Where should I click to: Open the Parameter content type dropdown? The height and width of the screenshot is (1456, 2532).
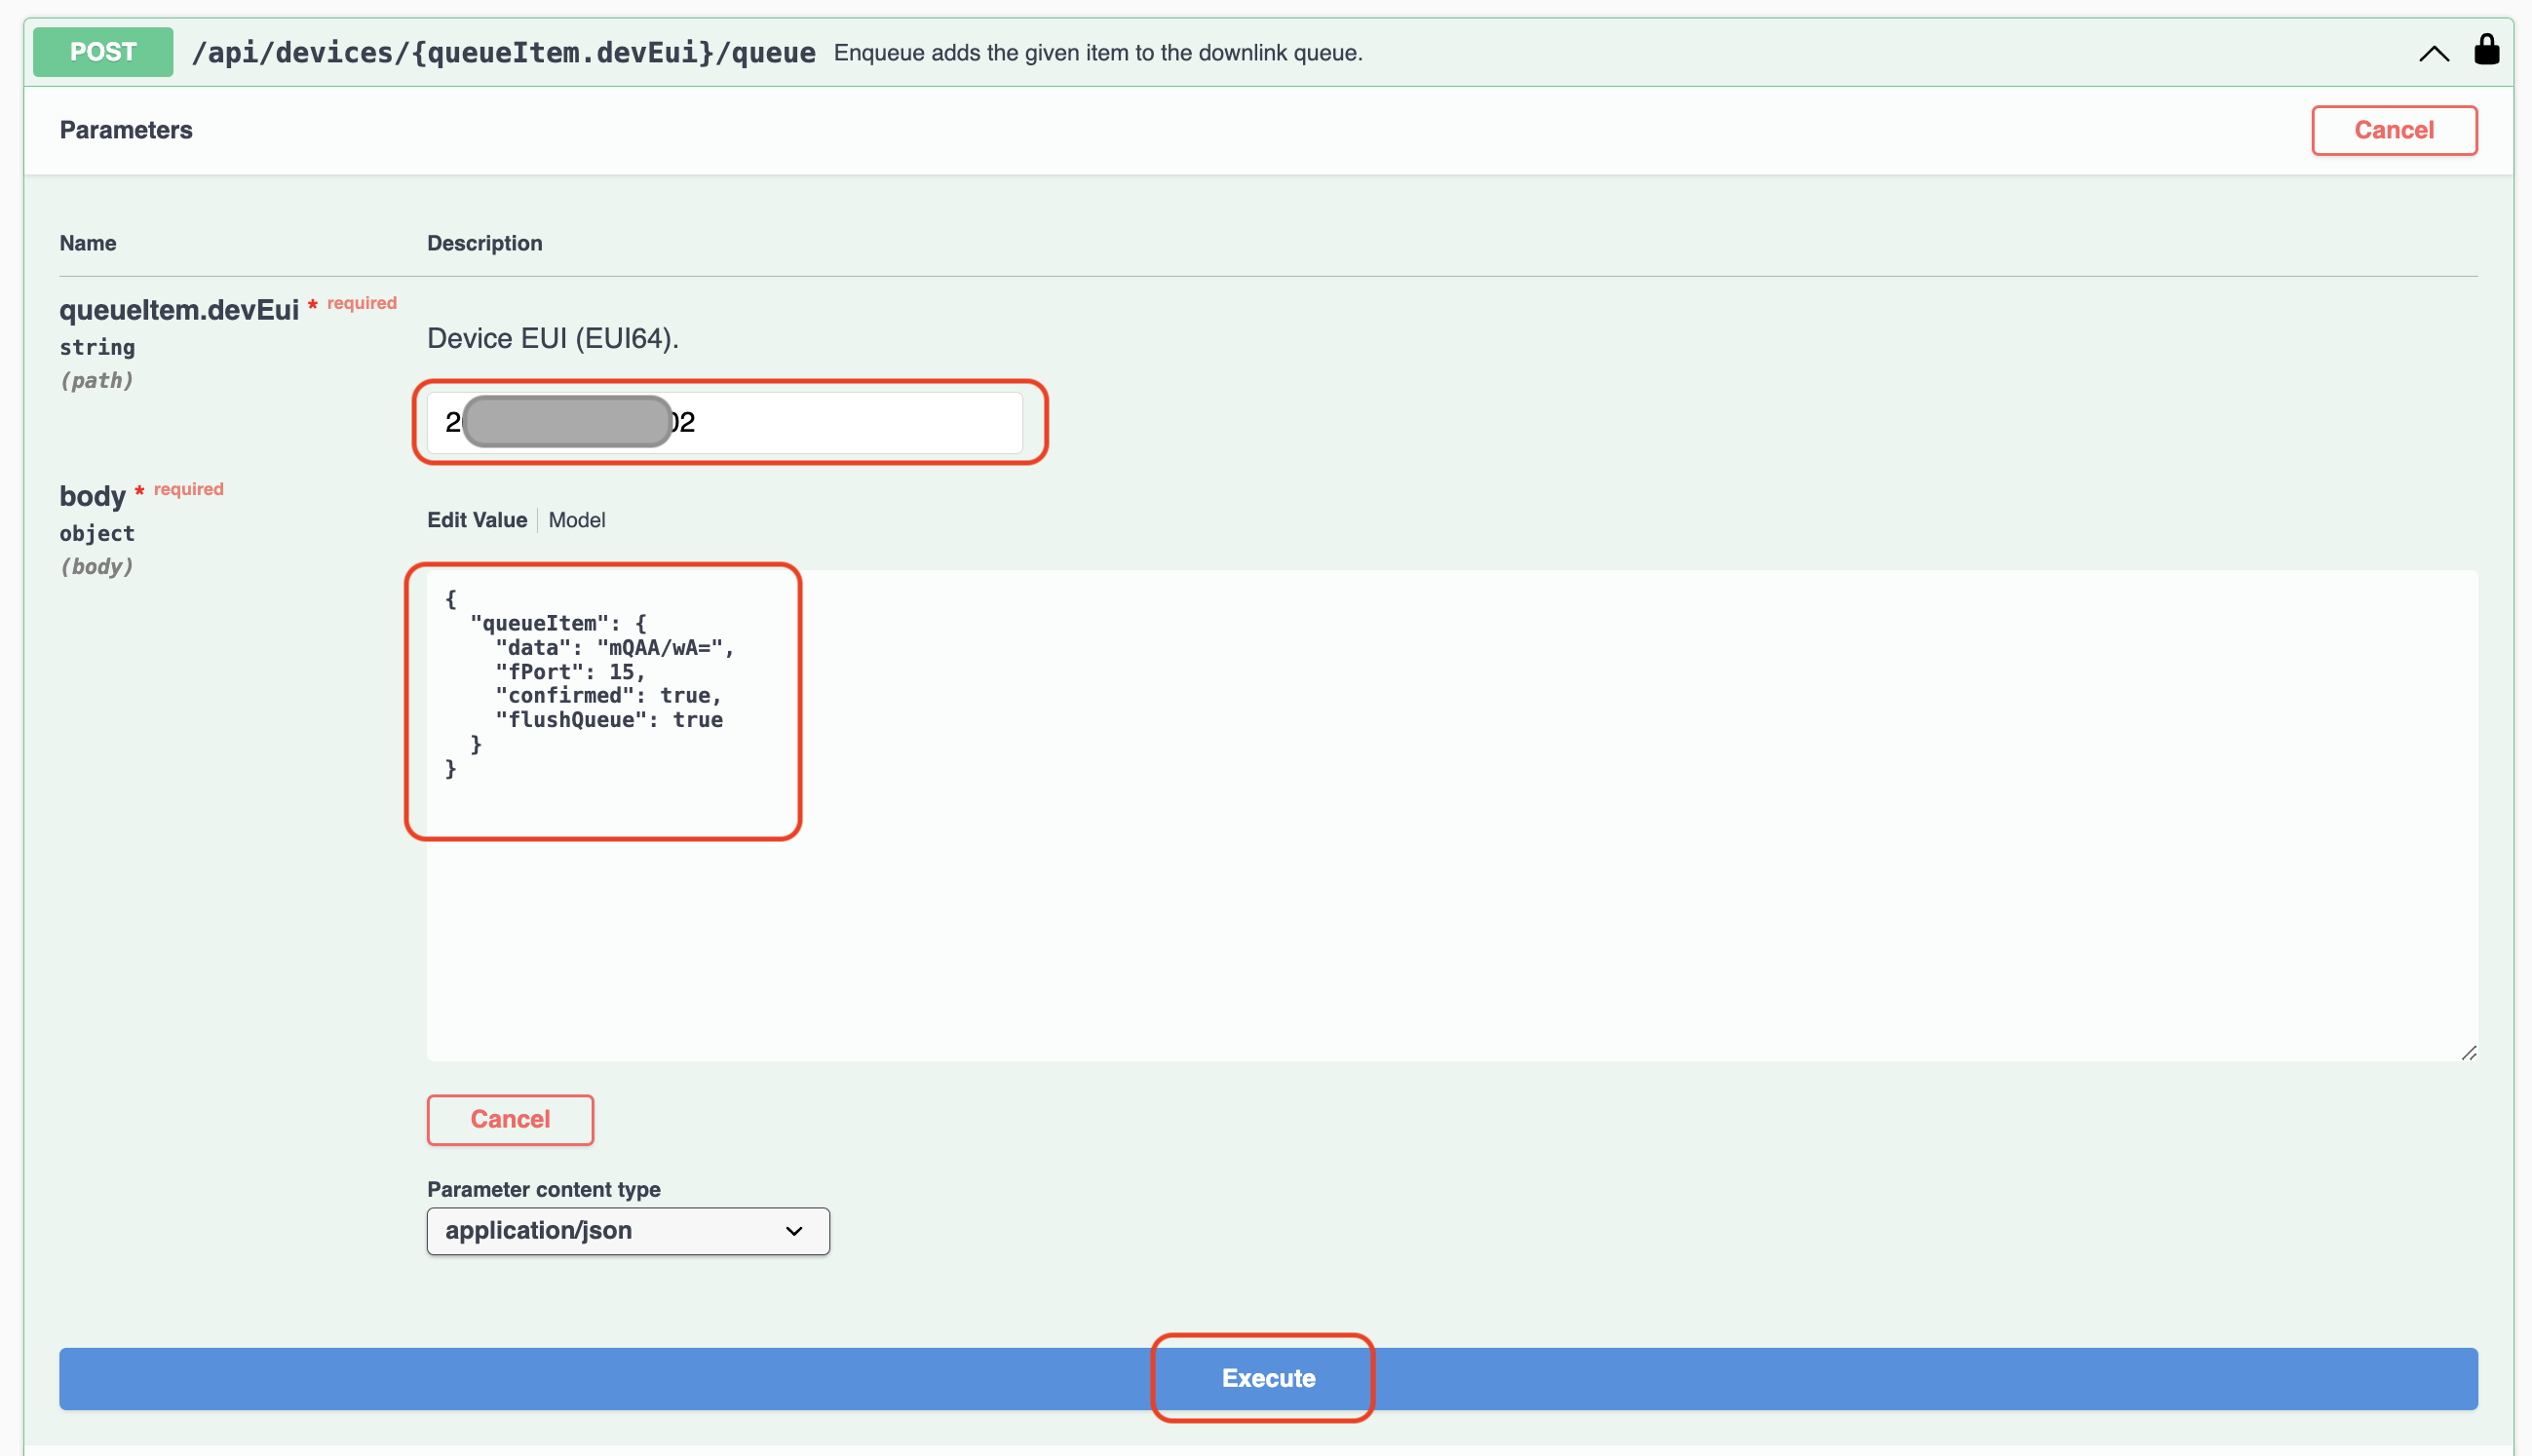(627, 1230)
